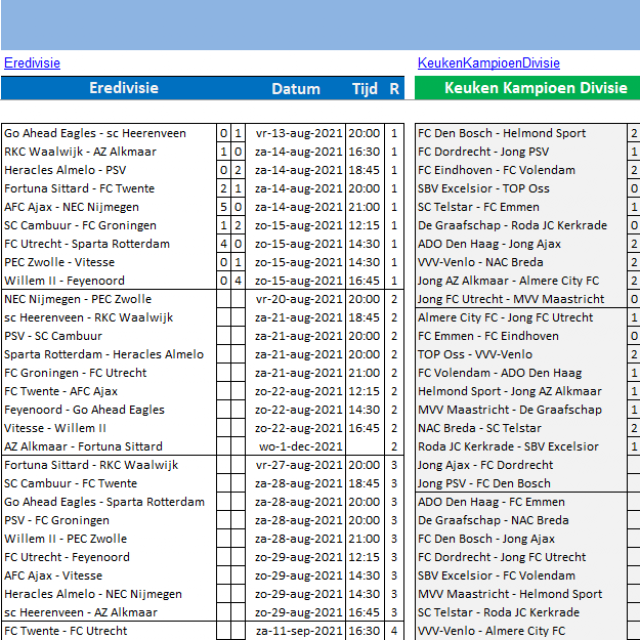Select the RKC Waalwijk - AZ Alkmaar match

pyautogui.click(x=80, y=152)
